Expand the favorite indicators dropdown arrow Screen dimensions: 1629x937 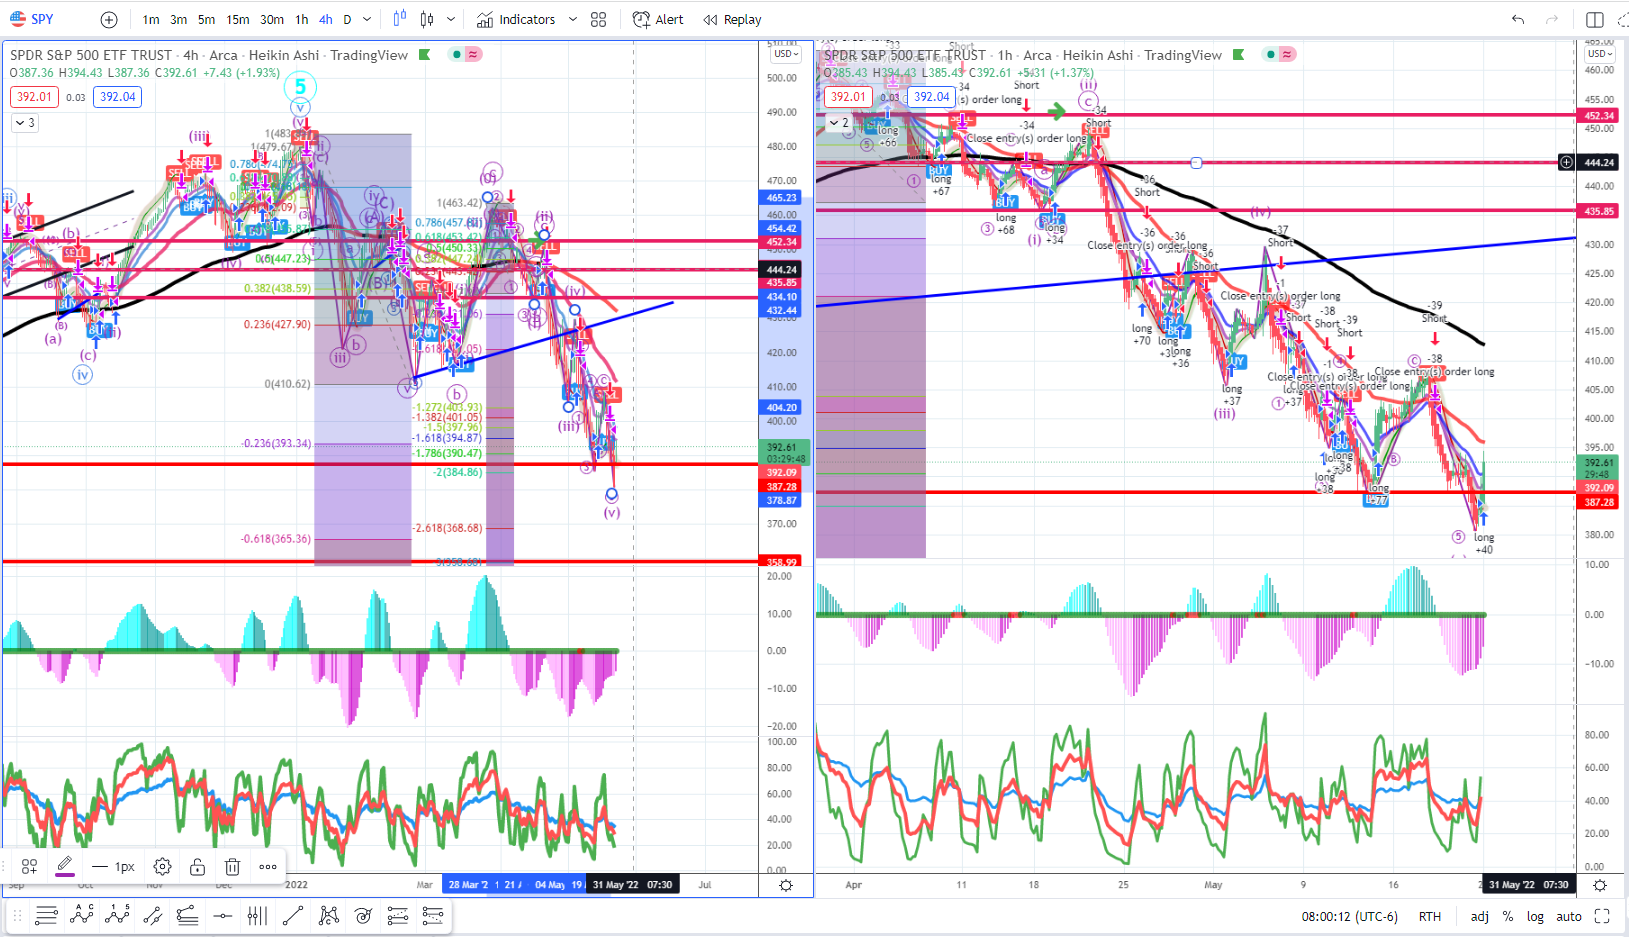tap(573, 20)
